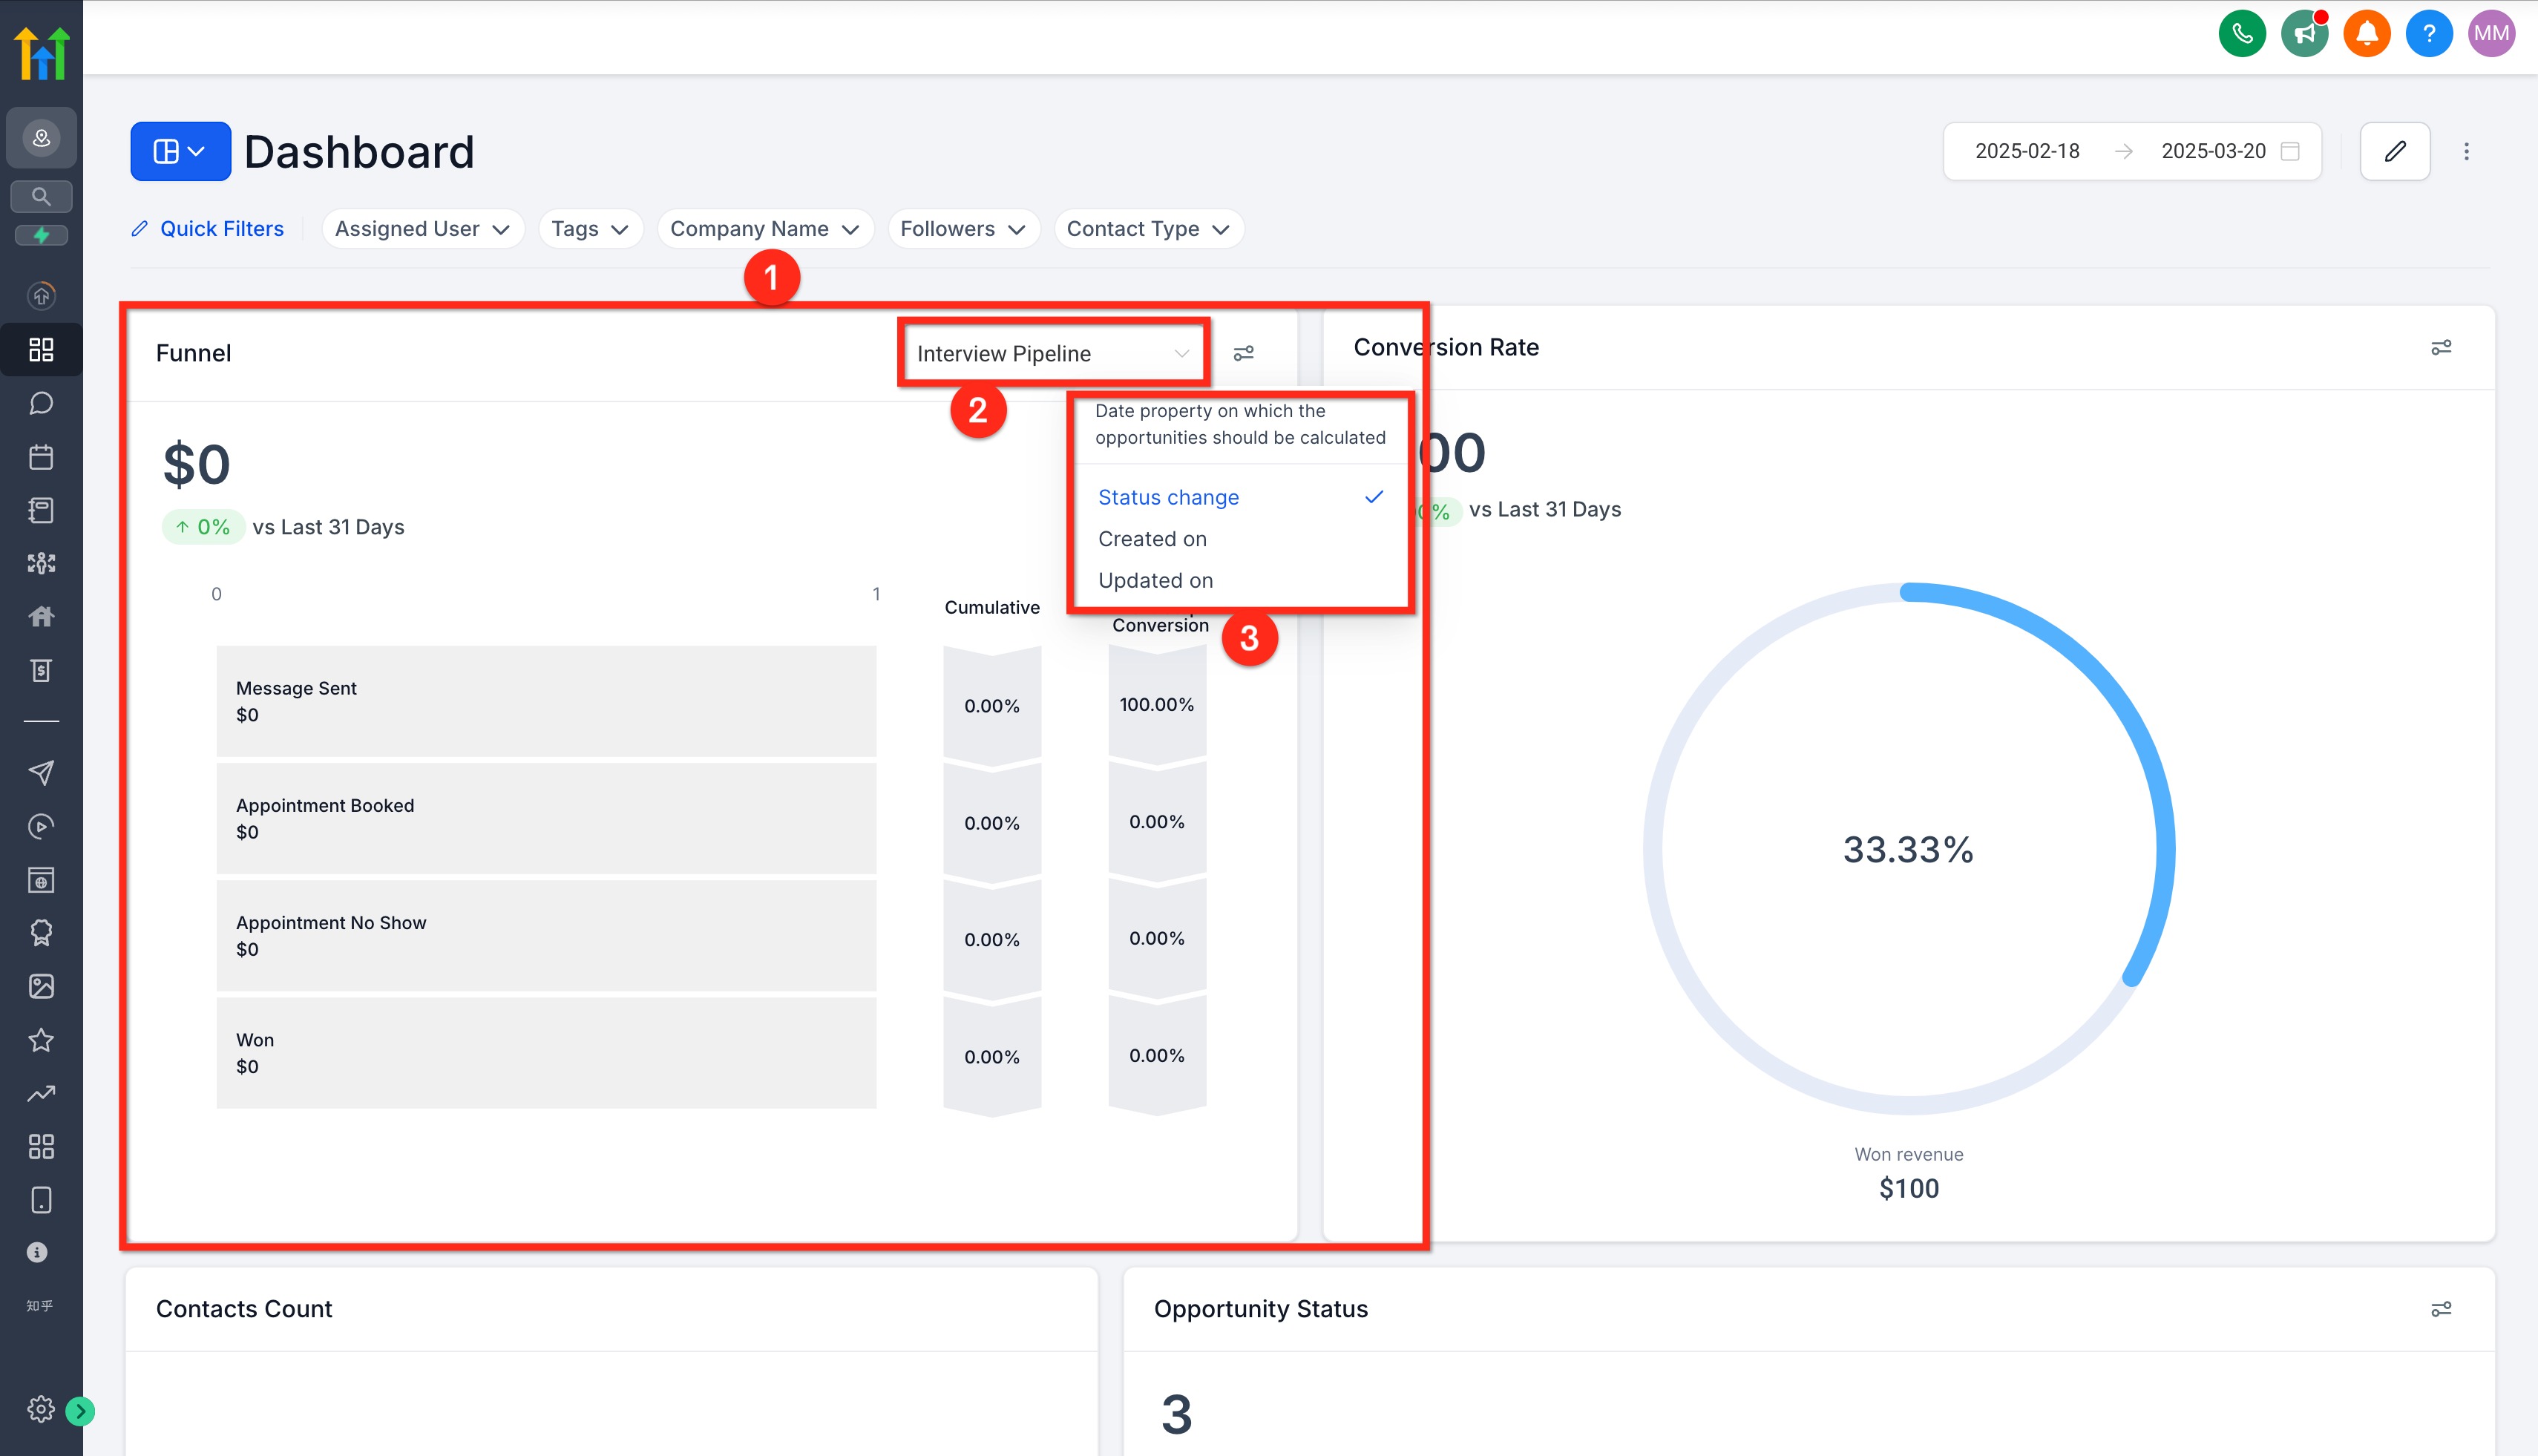Image resolution: width=2538 pixels, height=1456 pixels.
Task: Open the Assigned User filter dropdown
Action: tap(422, 229)
